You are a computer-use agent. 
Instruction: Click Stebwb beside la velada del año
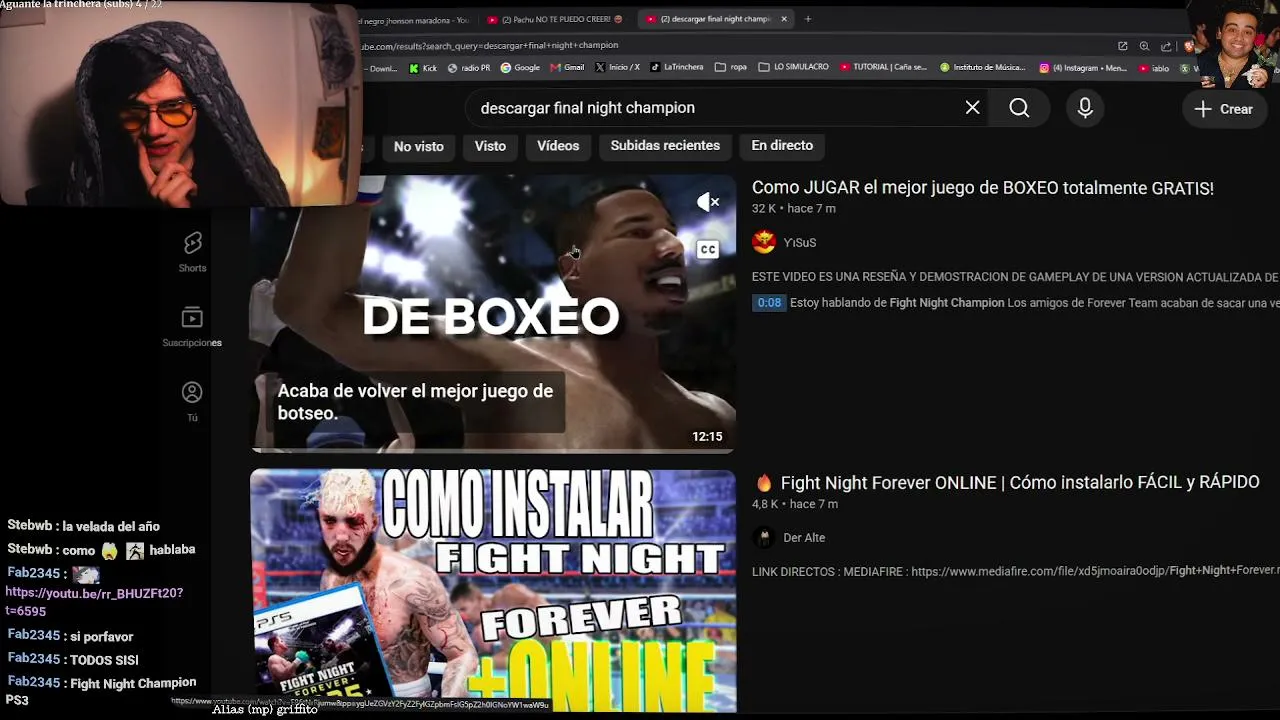[30, 526]
